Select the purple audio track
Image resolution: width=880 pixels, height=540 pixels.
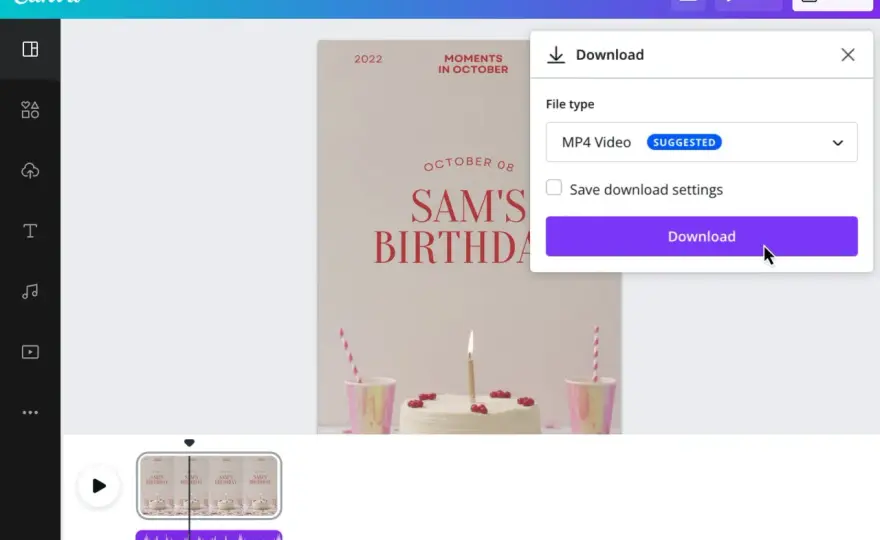(209, 536)
